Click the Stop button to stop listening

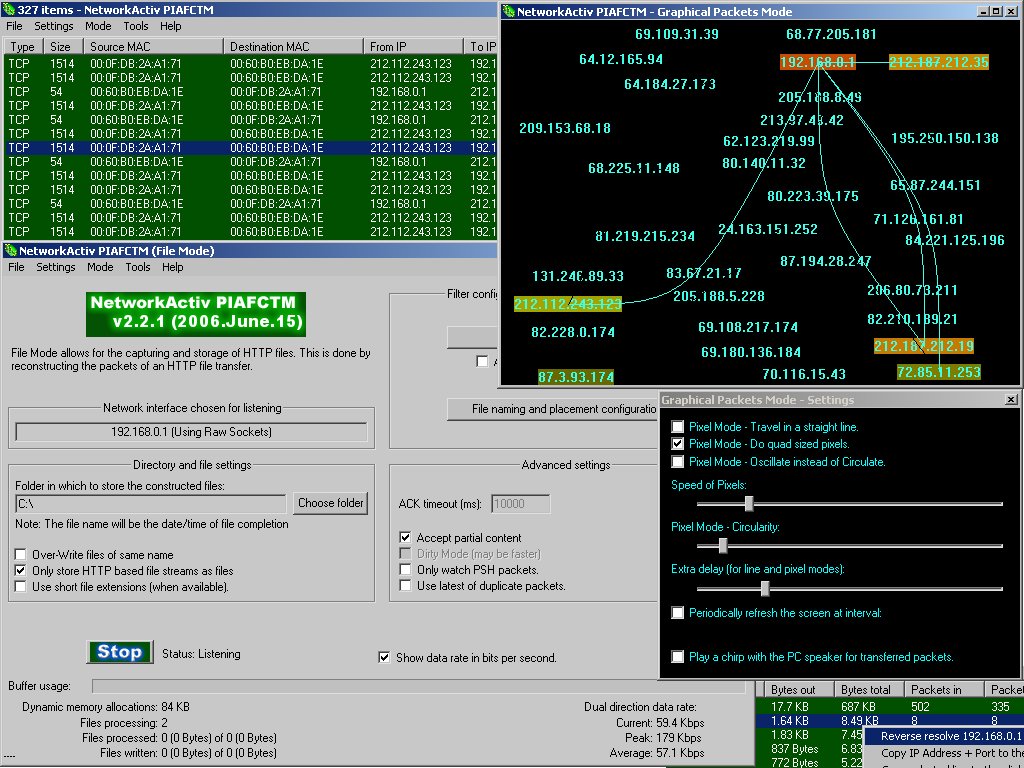119,651
